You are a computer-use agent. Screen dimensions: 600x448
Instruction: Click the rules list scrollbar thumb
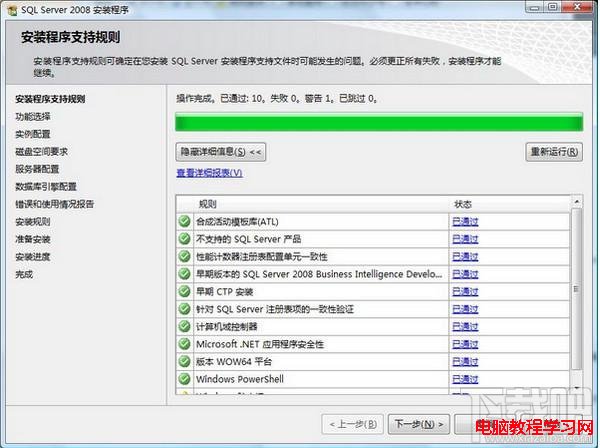point(576,289)
